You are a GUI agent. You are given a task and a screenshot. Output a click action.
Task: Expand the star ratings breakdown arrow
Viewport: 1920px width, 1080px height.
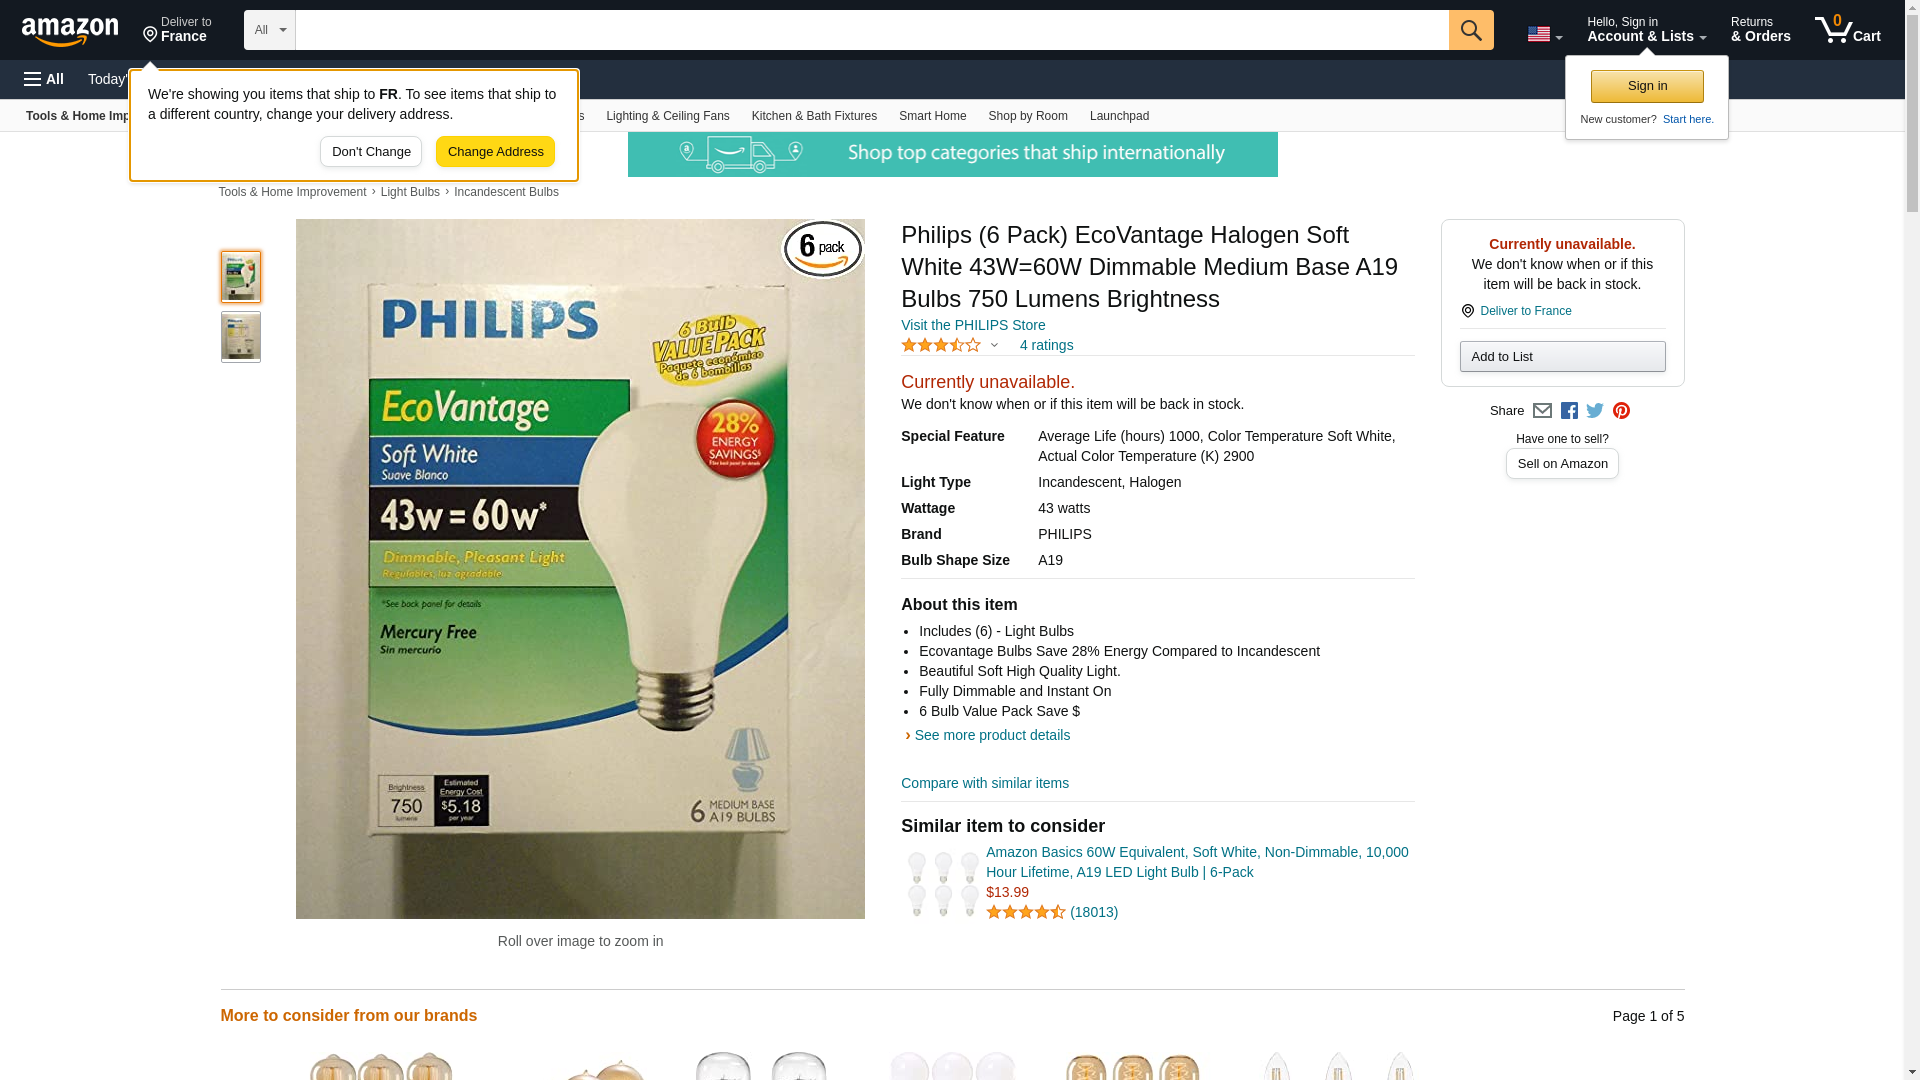994,345
